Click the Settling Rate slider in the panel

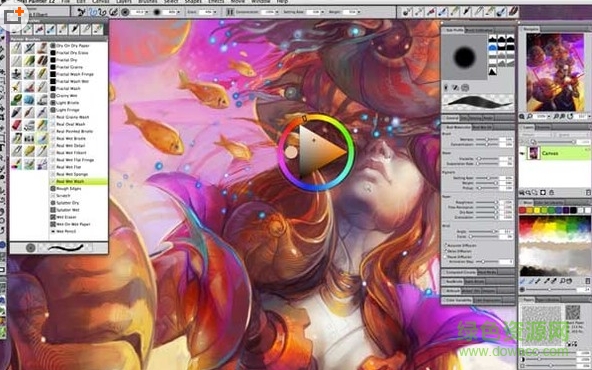[487, 178]
